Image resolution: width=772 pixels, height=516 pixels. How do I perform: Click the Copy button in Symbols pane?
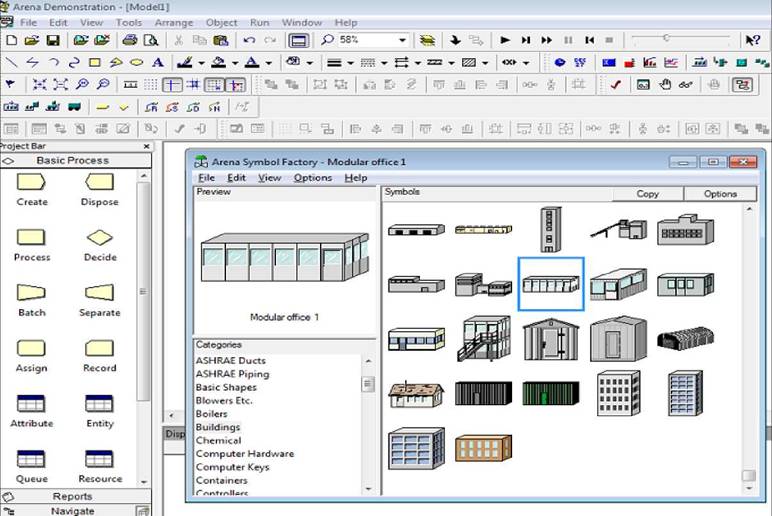pyautogui.click(x=647, y=194)
